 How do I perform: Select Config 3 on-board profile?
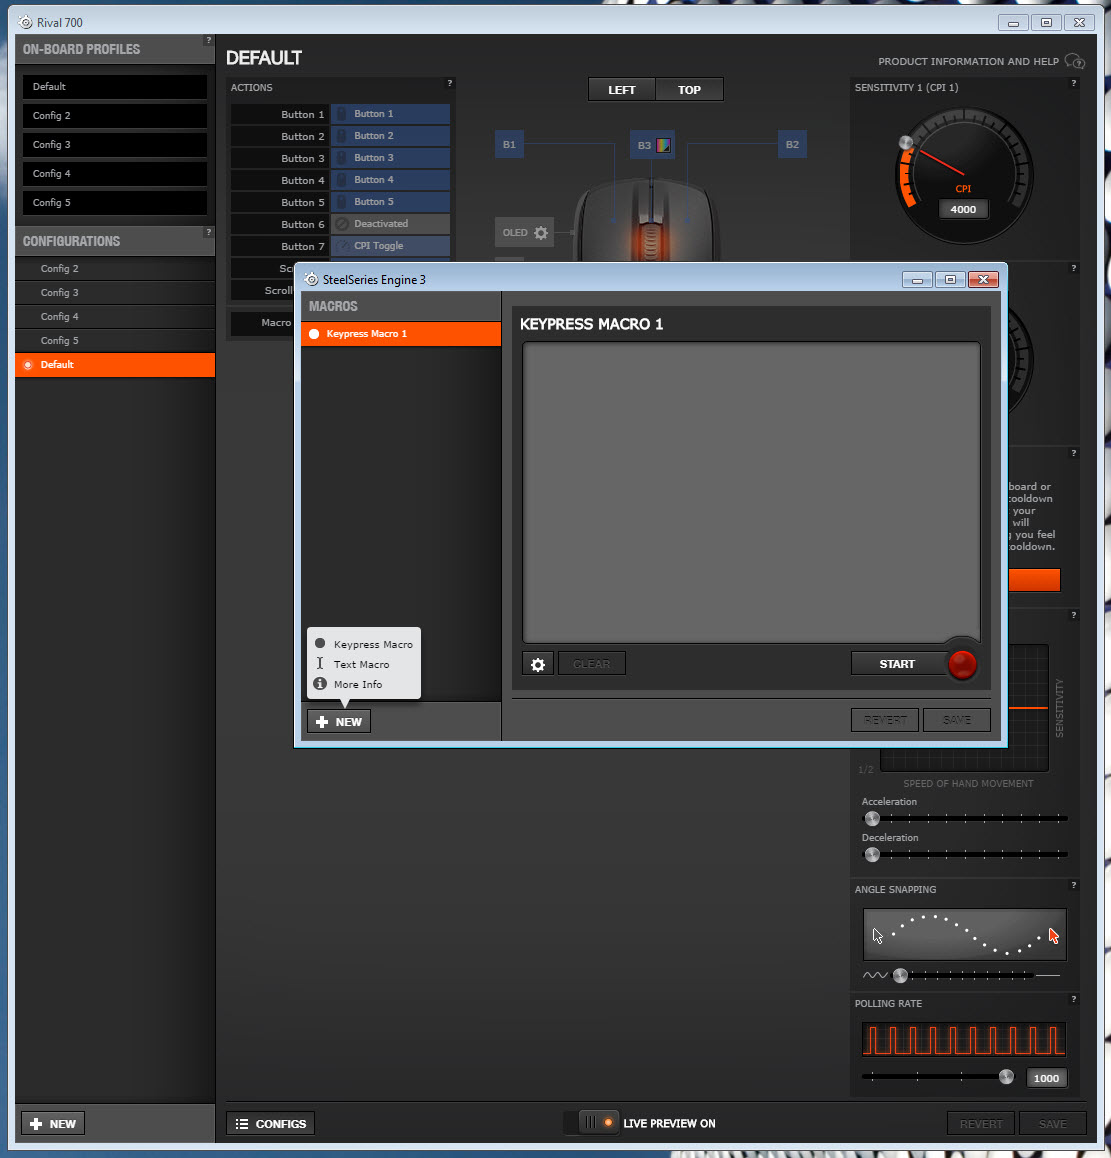[x=114, y=144]
